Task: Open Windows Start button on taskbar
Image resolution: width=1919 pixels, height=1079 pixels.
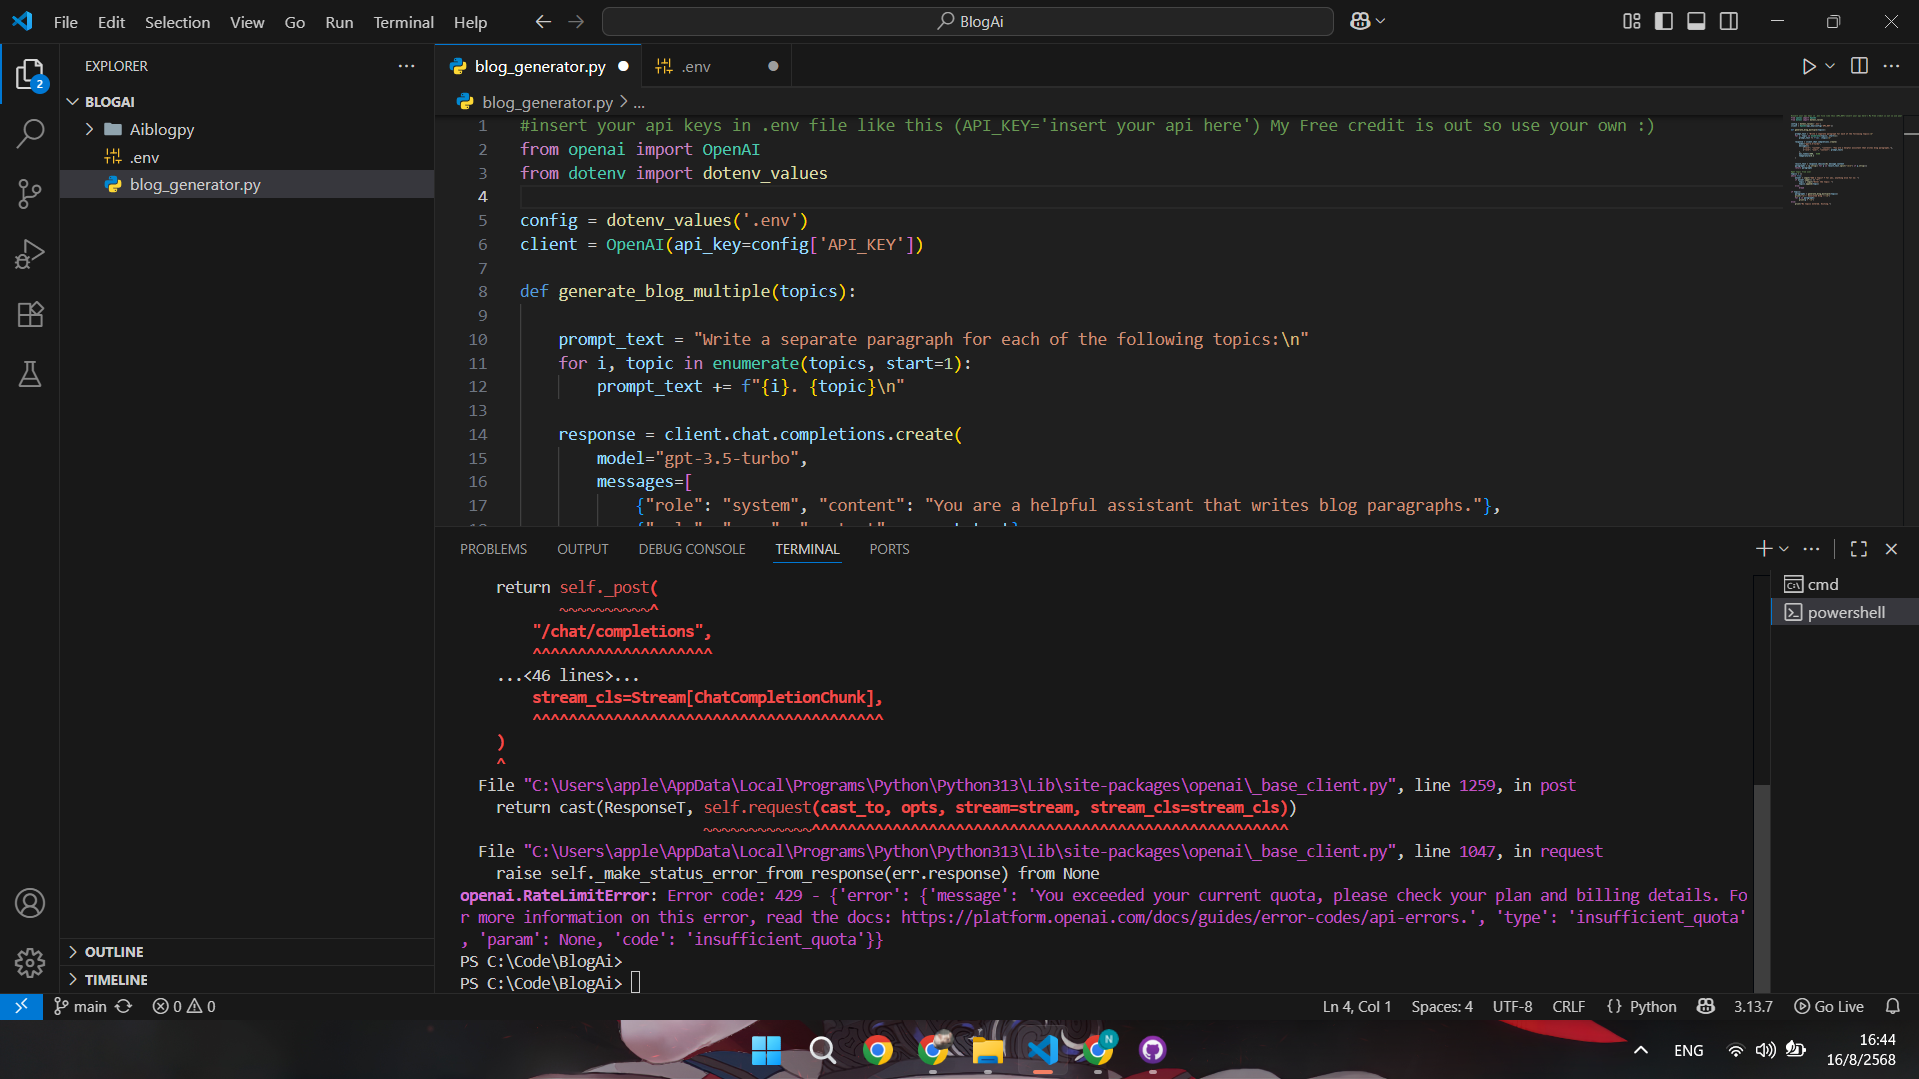Action: [766, 1050]
